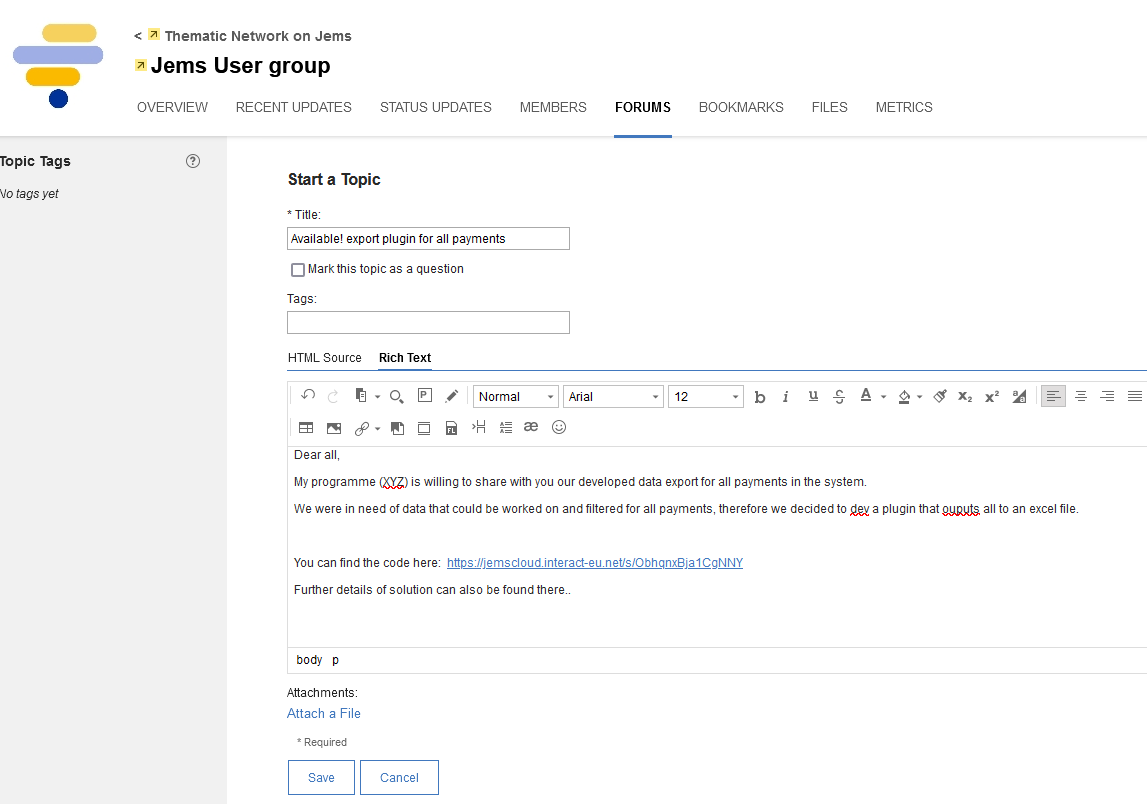The width and height of the screenshot is (1147, 804).
Task: Align text left
Action: coord(1053,396)
